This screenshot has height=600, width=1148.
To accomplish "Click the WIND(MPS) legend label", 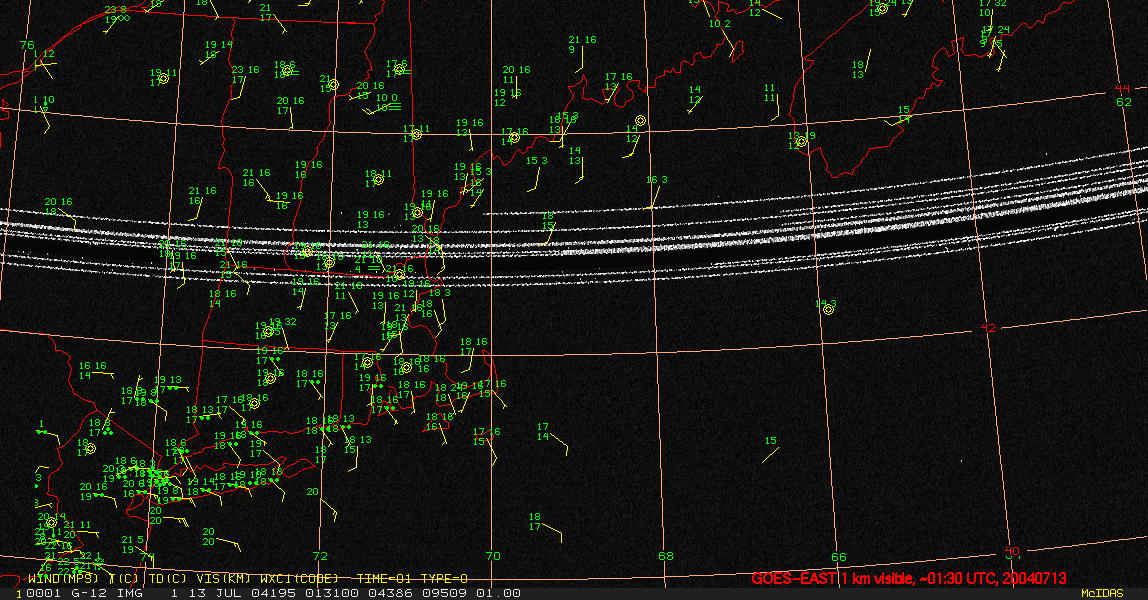I will click(63, 579).
